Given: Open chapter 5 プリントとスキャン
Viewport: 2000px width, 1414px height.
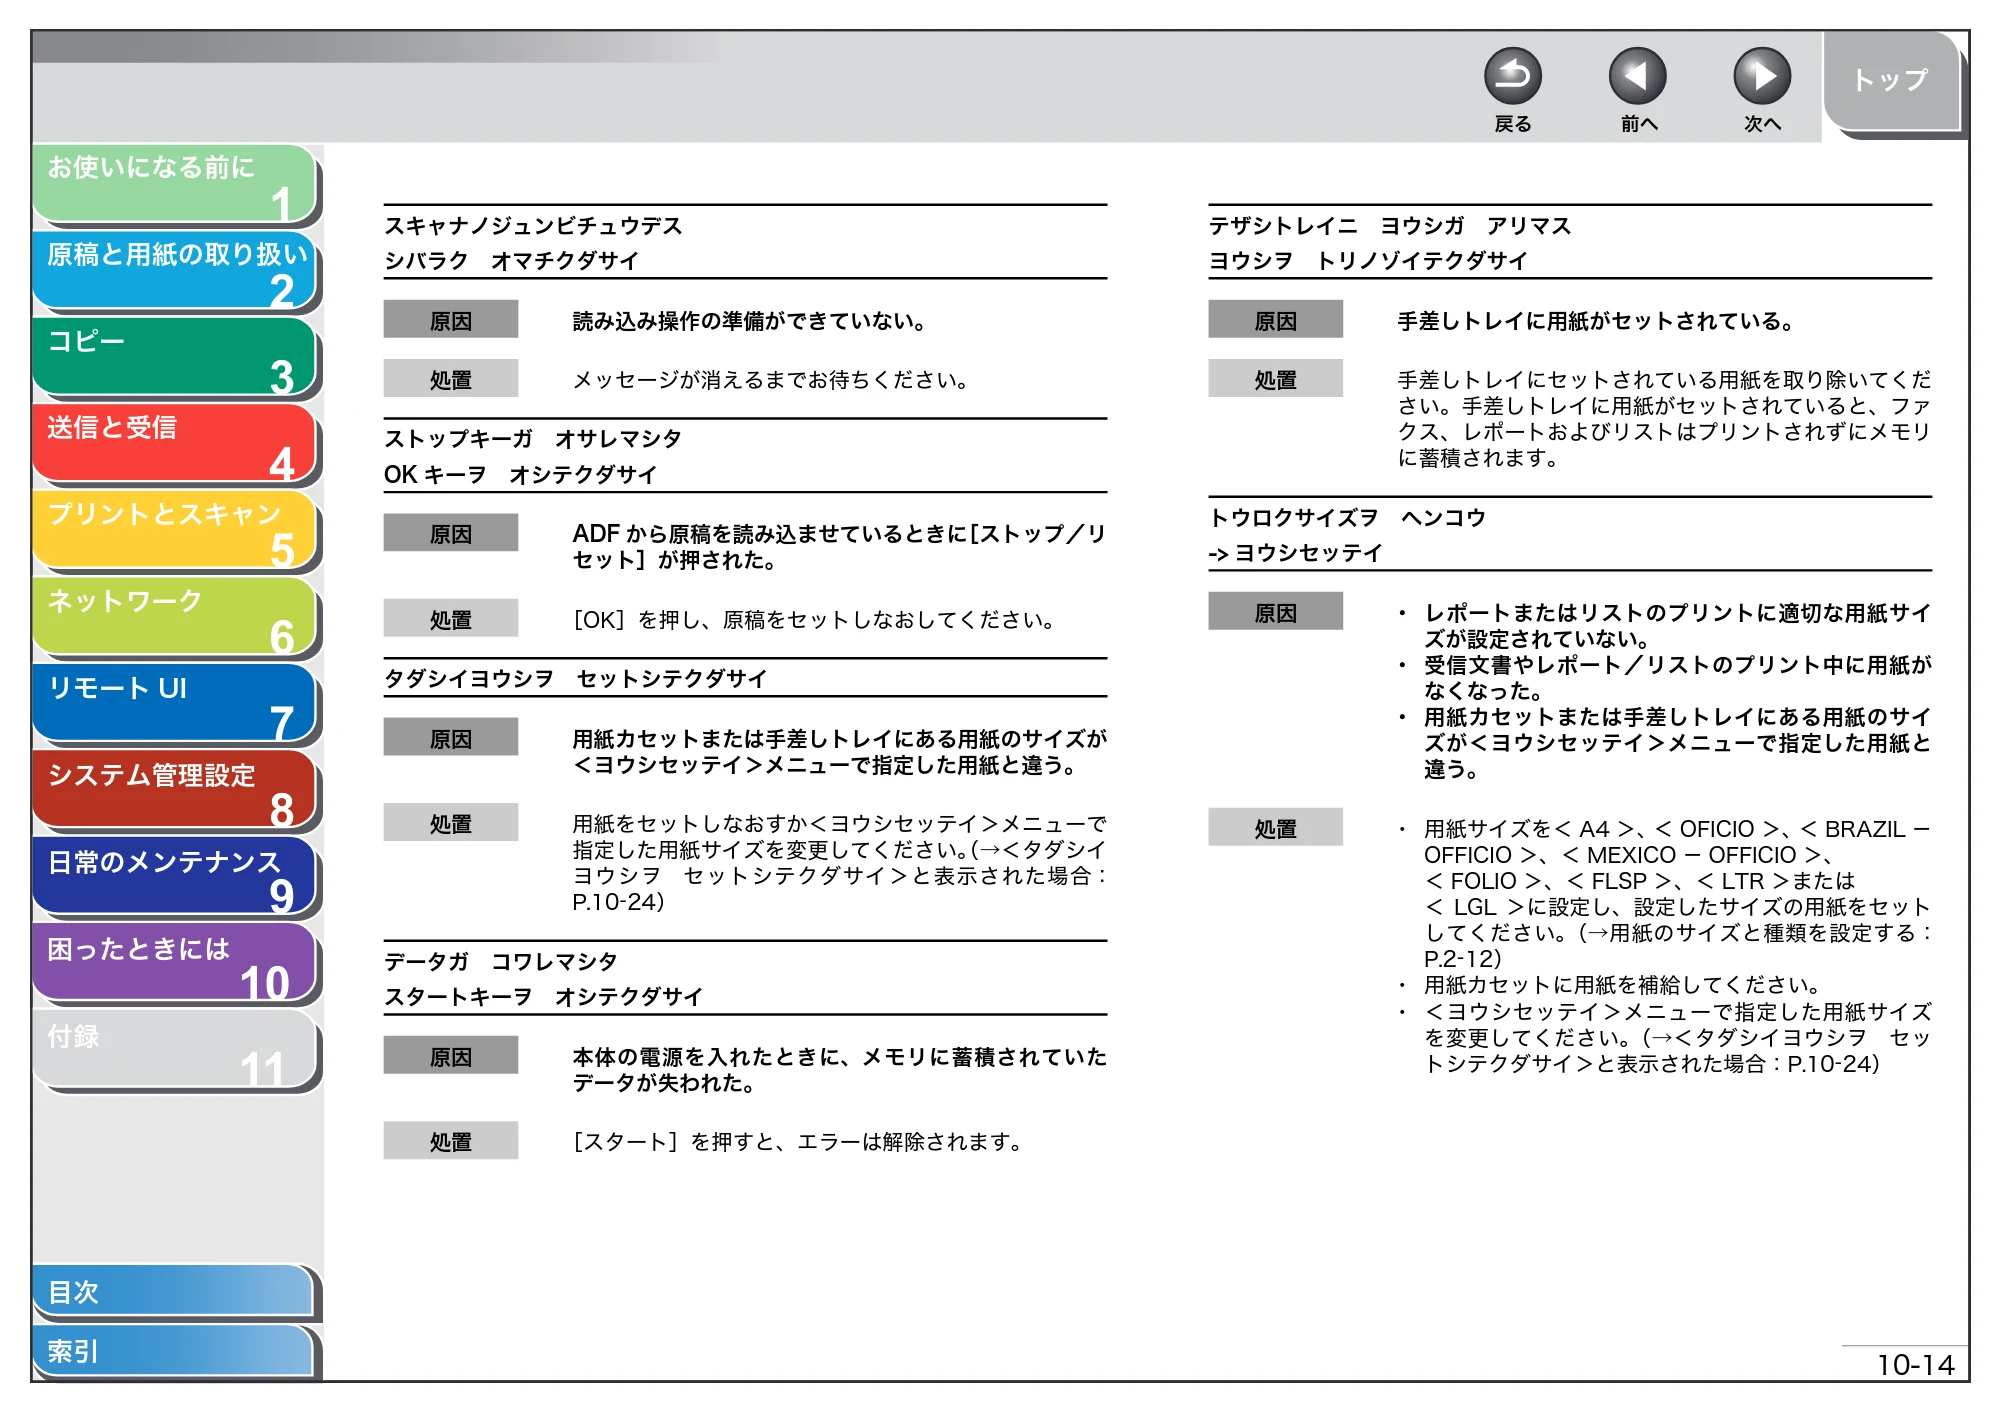Looking at the screenshot, I should point(175,531).
